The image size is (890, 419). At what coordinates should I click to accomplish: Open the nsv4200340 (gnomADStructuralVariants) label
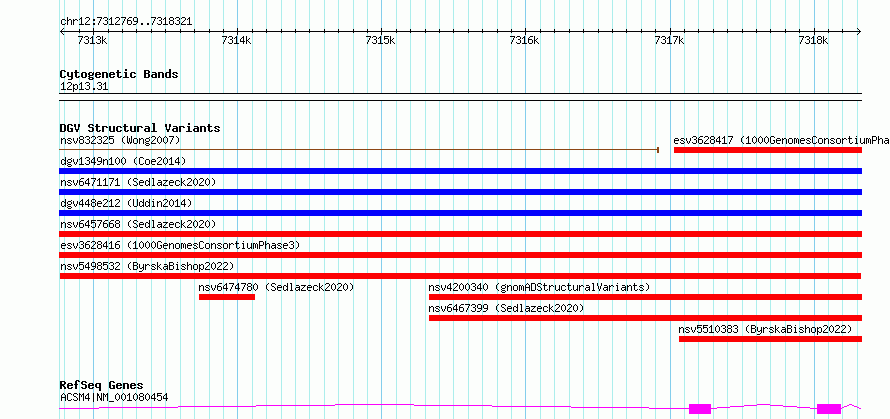539,287
